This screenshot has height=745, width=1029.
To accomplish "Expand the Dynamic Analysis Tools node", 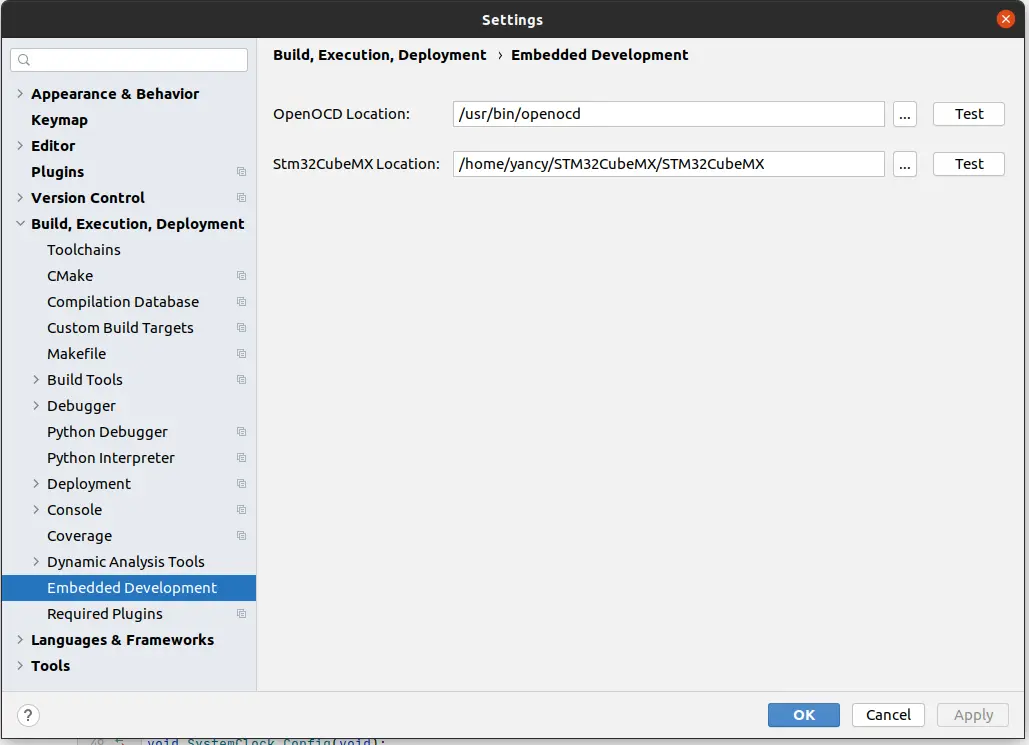I will [36, 562].
